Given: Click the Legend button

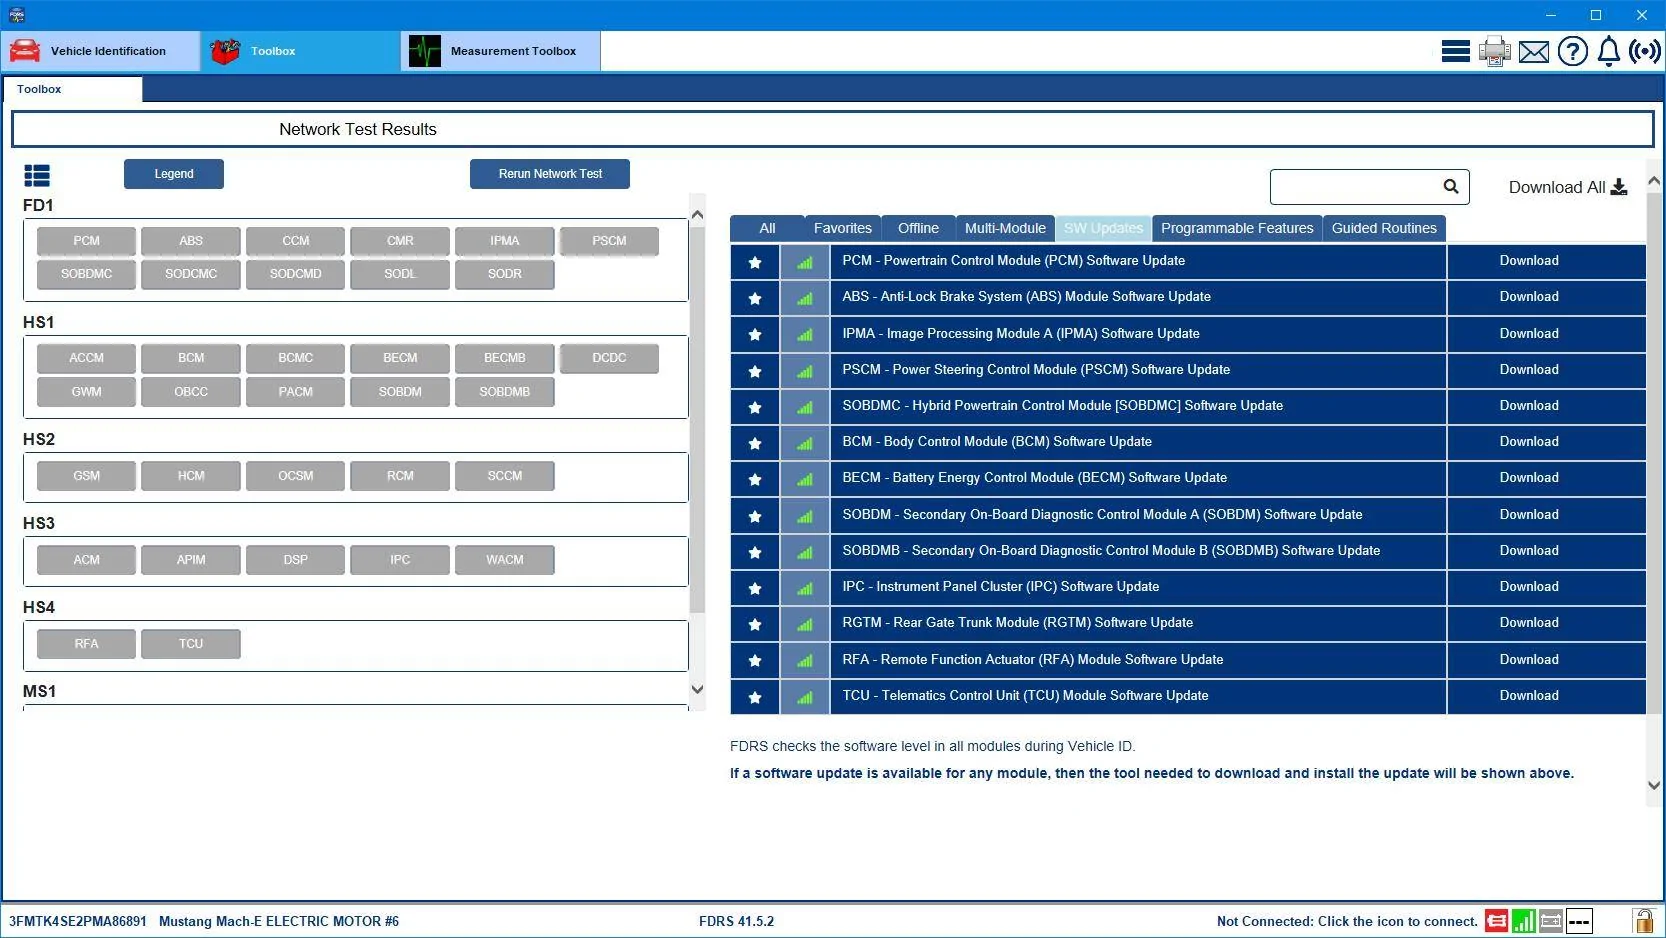Looking at the screenshot, I should (x=174, y=174).
